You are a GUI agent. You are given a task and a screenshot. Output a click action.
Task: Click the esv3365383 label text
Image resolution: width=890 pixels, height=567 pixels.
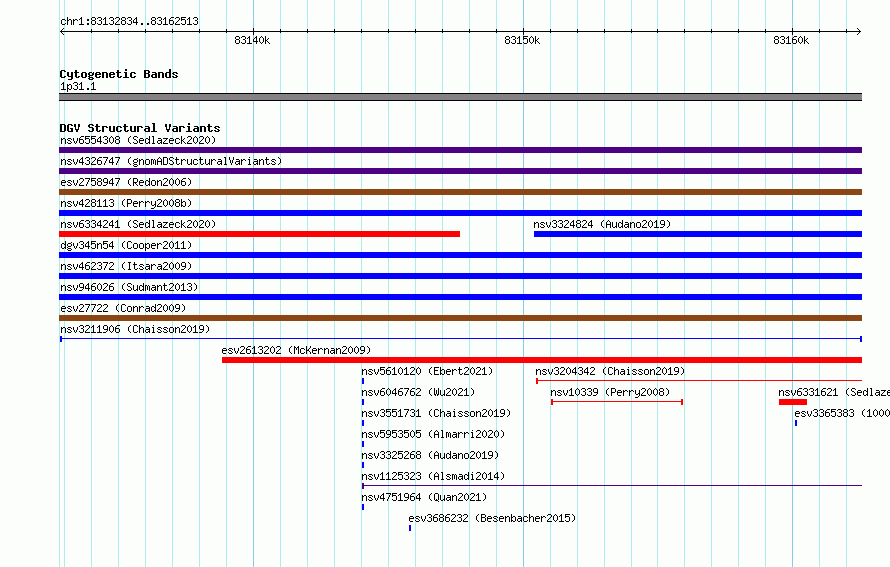click(842, 413)
